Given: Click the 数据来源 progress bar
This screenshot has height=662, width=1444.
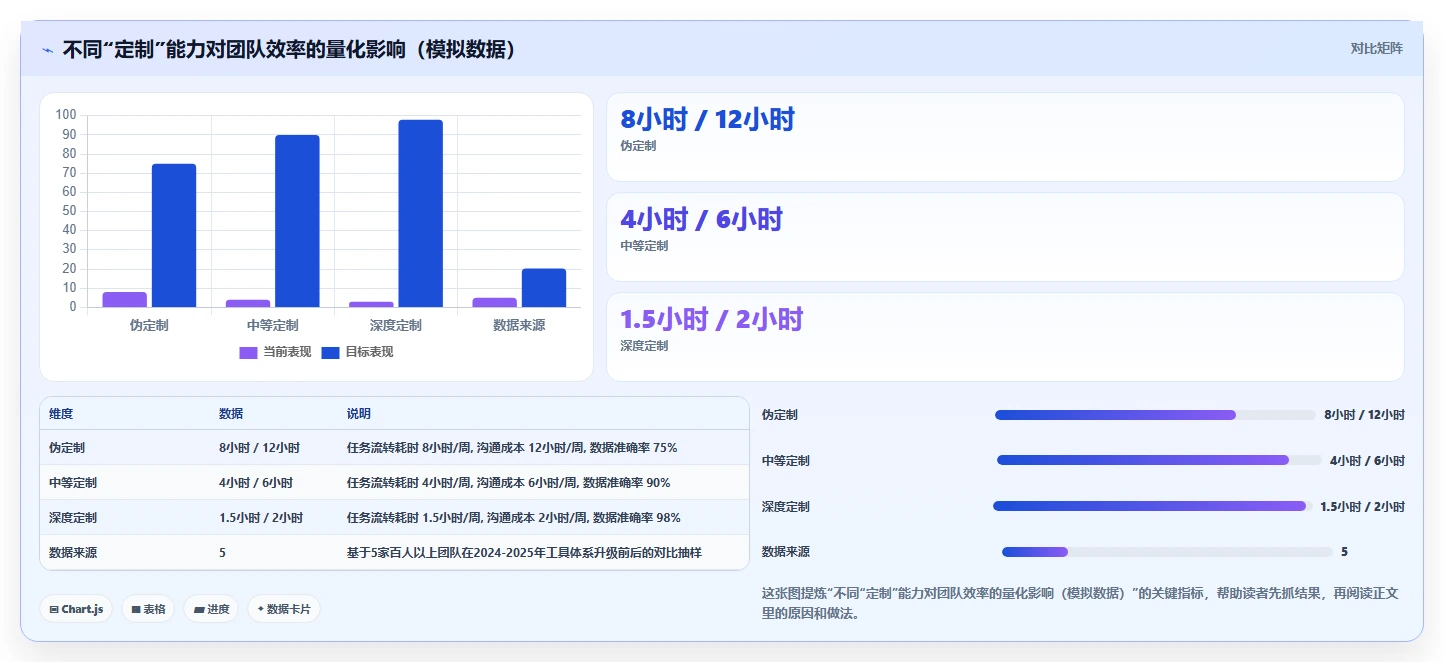Looking at the screenshot, I should pos(1167,552).
